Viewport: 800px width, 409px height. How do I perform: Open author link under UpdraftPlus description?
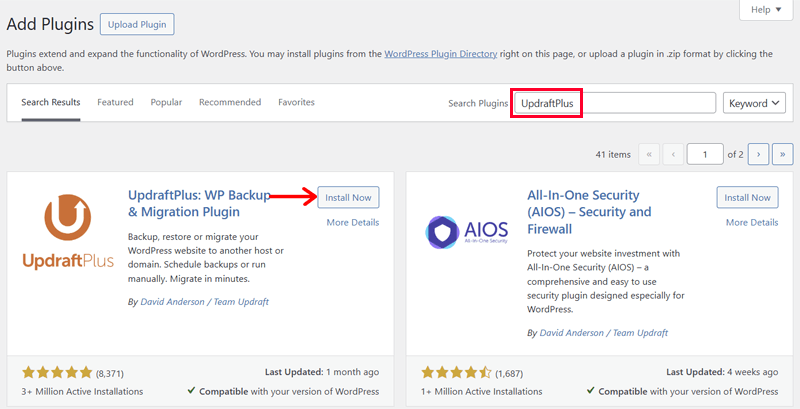click(205, 301)
